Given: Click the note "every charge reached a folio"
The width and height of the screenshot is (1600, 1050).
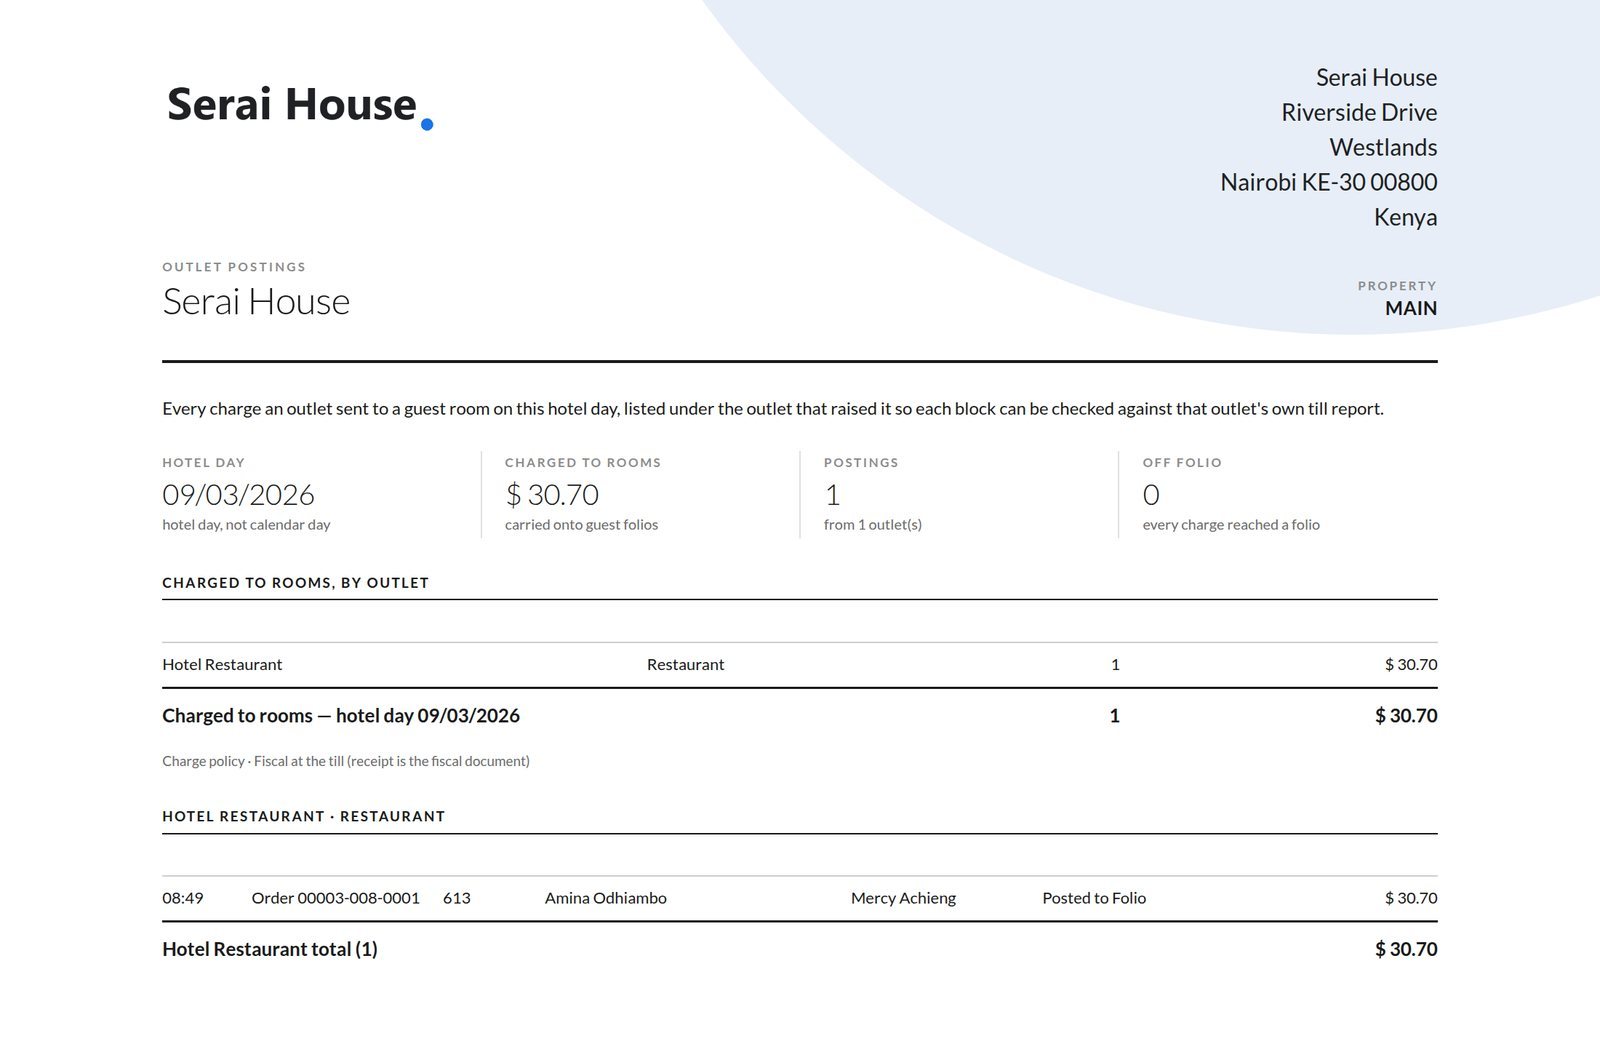Looking at the screenshot, I should point(1231,525).
